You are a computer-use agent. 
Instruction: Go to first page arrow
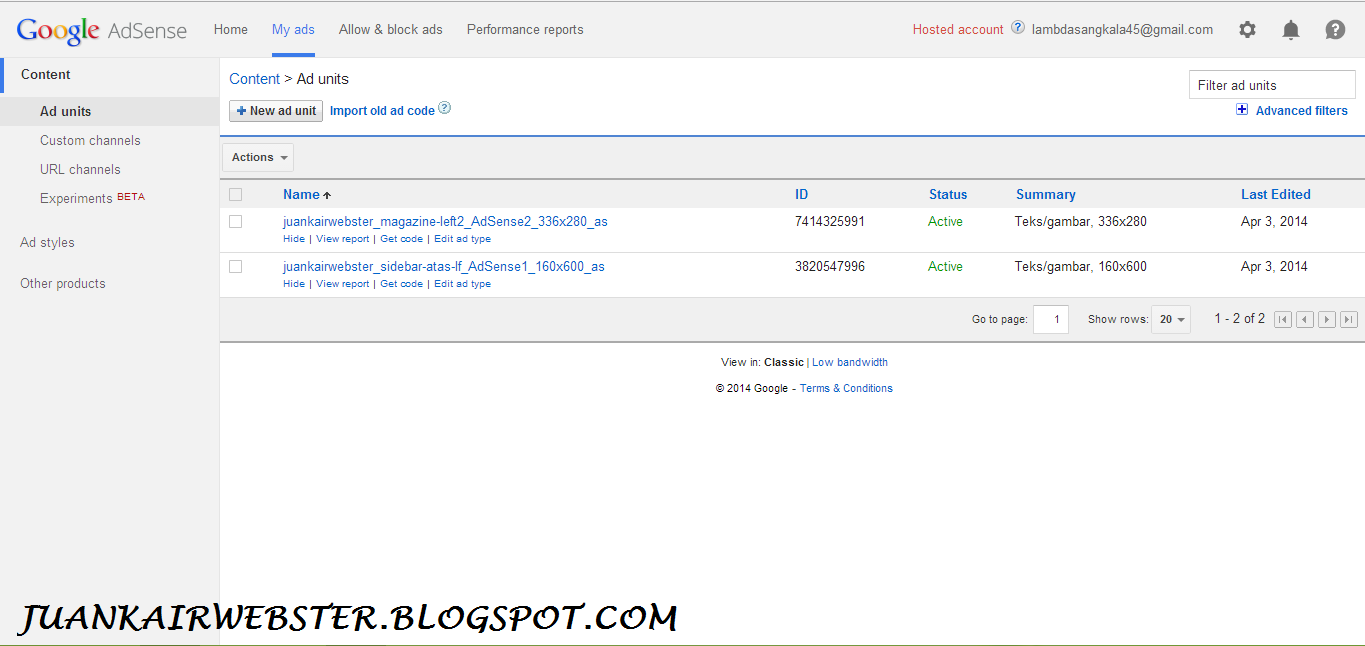pos(1283,320)
